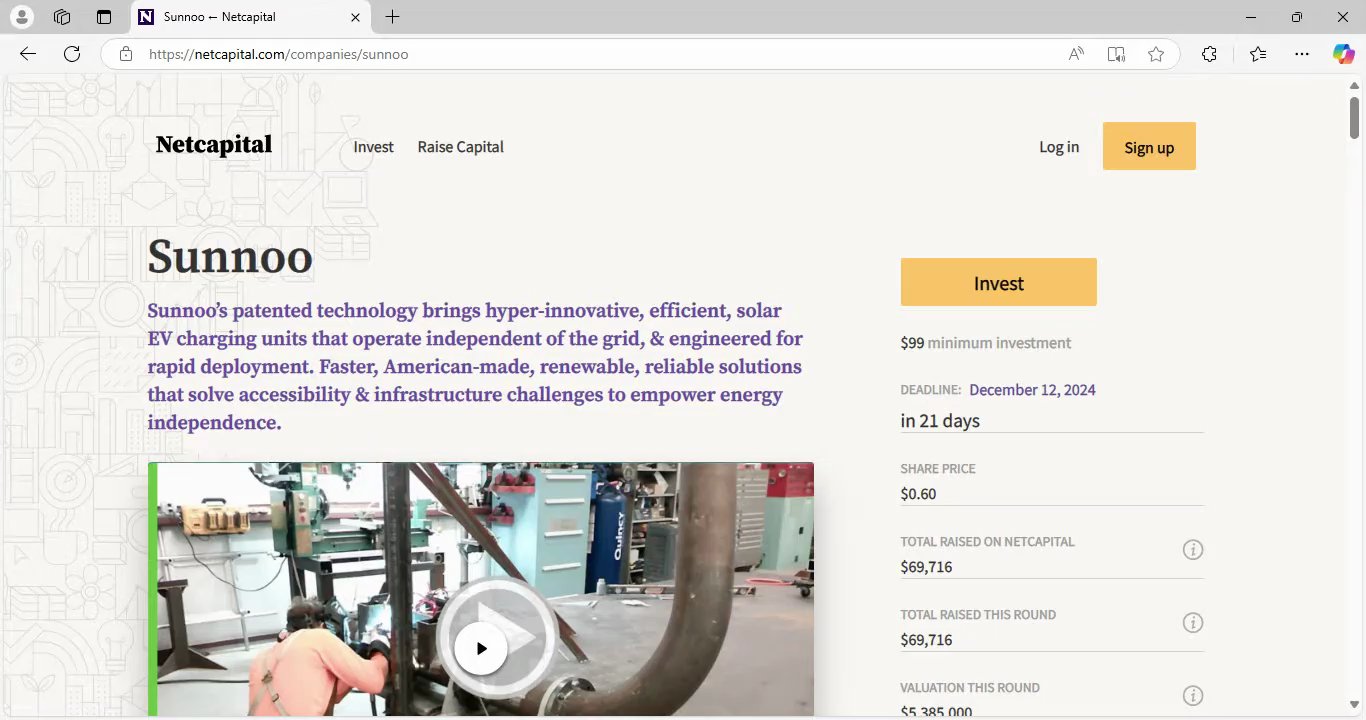Viewport: 1366px width, 720px height.
Task: Click info icon beside Total Raised This Round
Action: pos(1193,622)
